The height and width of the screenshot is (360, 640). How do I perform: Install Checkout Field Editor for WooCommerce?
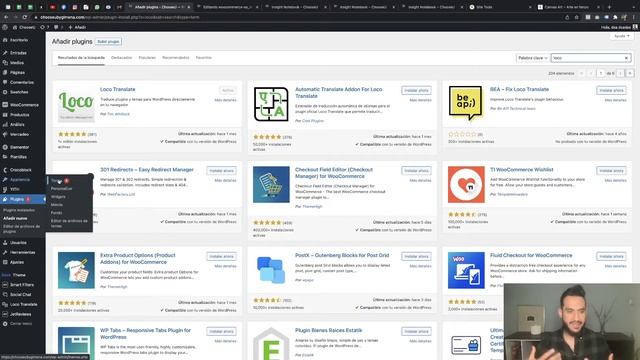pyautogui.click(x=416, y=171)
